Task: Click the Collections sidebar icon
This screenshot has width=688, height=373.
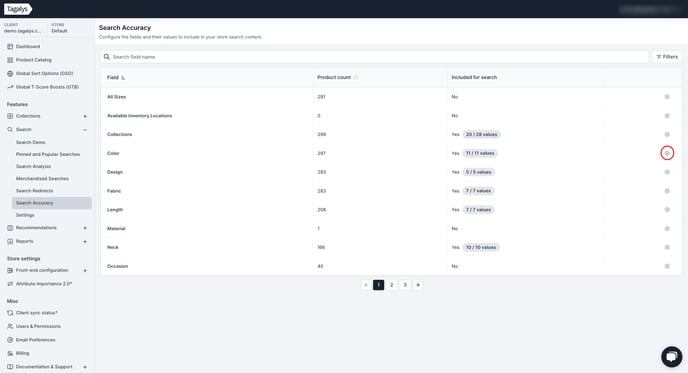Action: point(10,116)
